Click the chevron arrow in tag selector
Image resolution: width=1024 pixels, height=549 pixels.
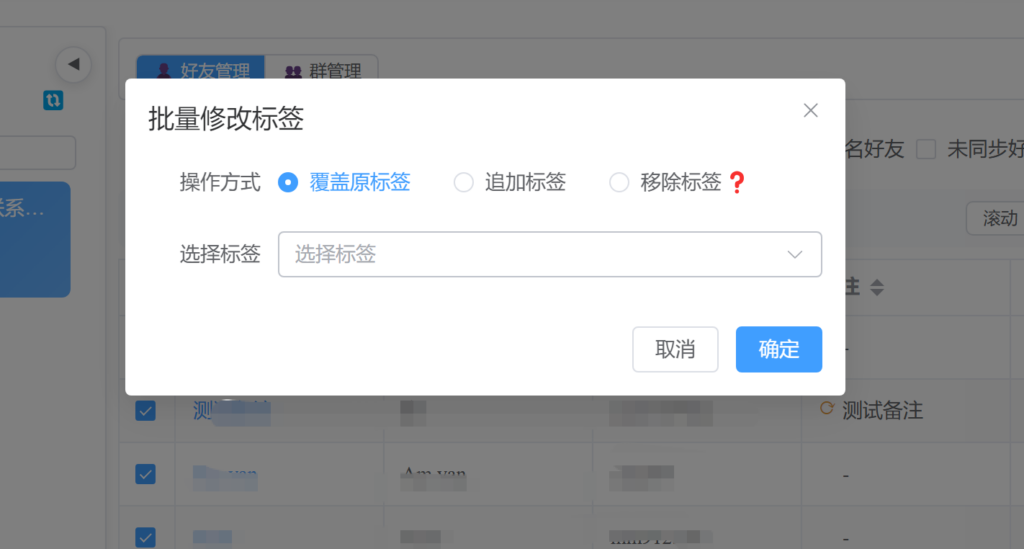(795, 254)
